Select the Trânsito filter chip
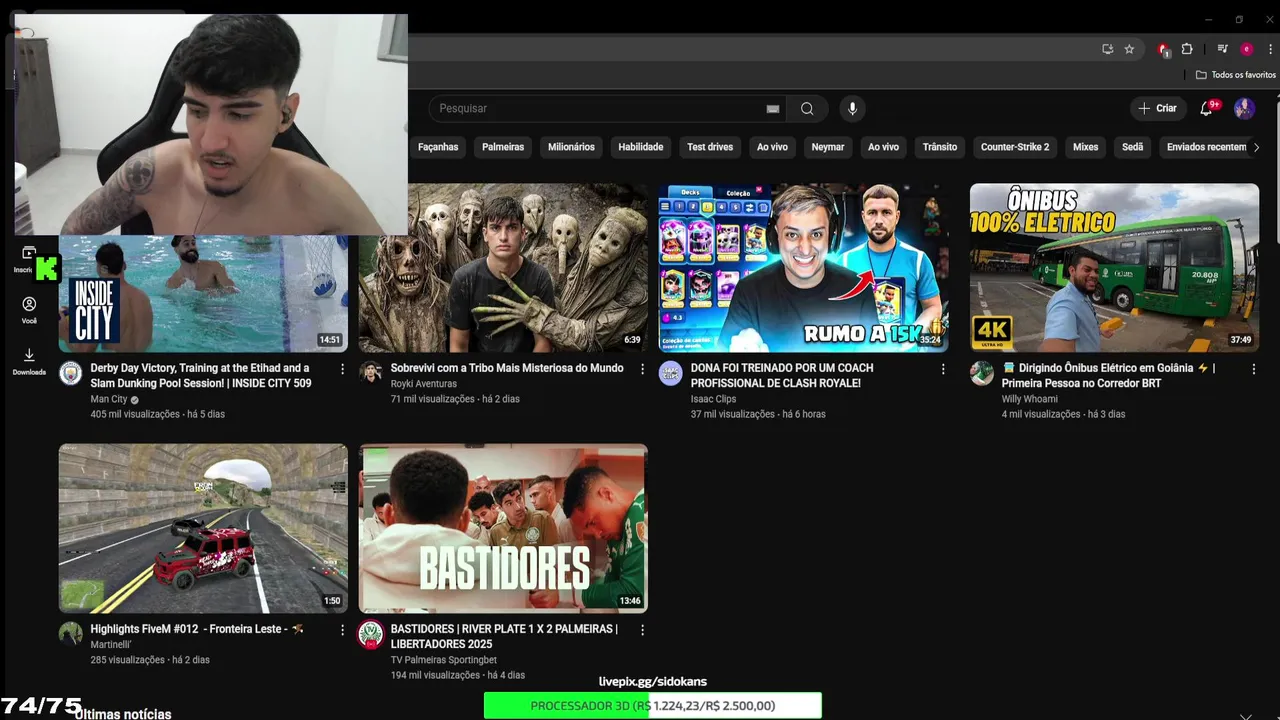Image resolution: width=1280 pixels, height=720 pixels. coord(940,147)
